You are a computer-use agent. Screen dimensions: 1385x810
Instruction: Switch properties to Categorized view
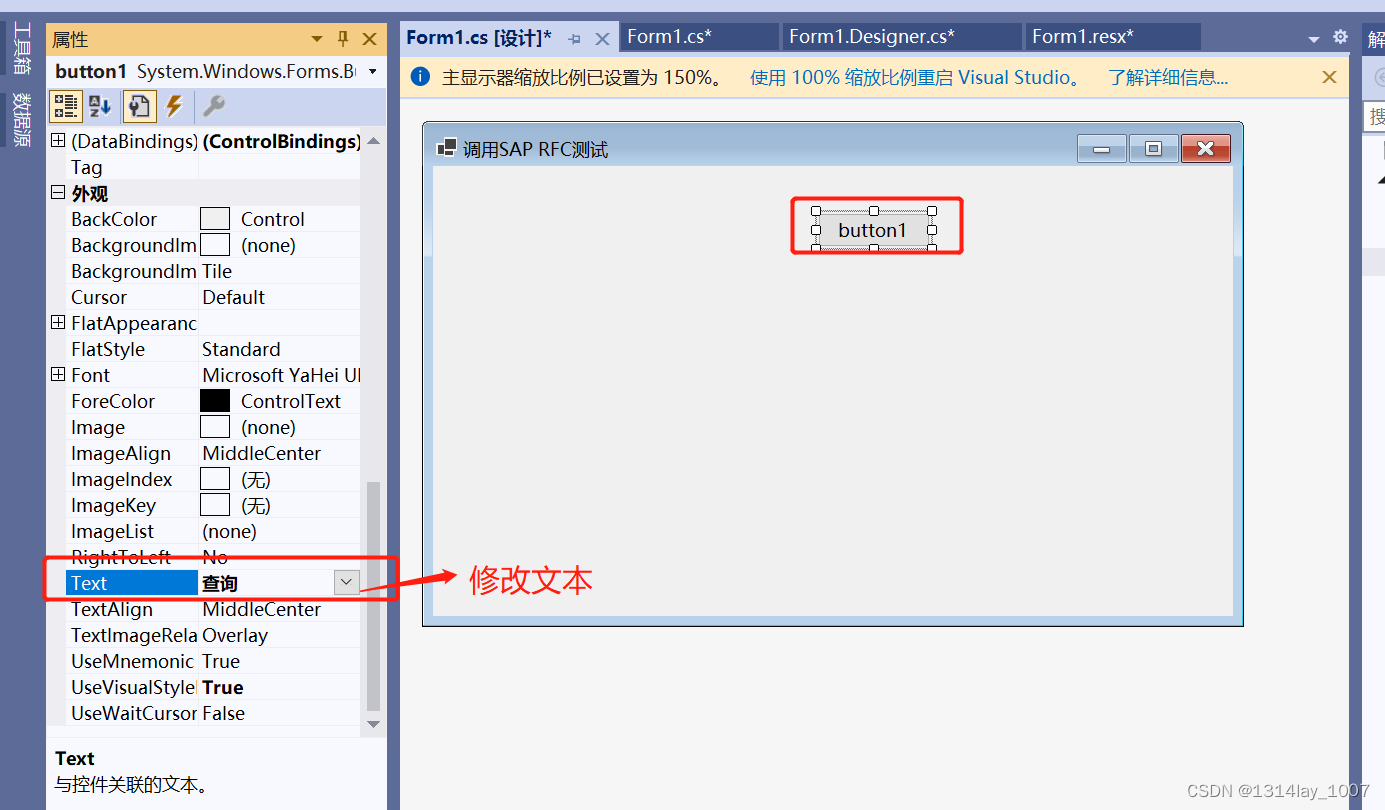tap(66, 106)
